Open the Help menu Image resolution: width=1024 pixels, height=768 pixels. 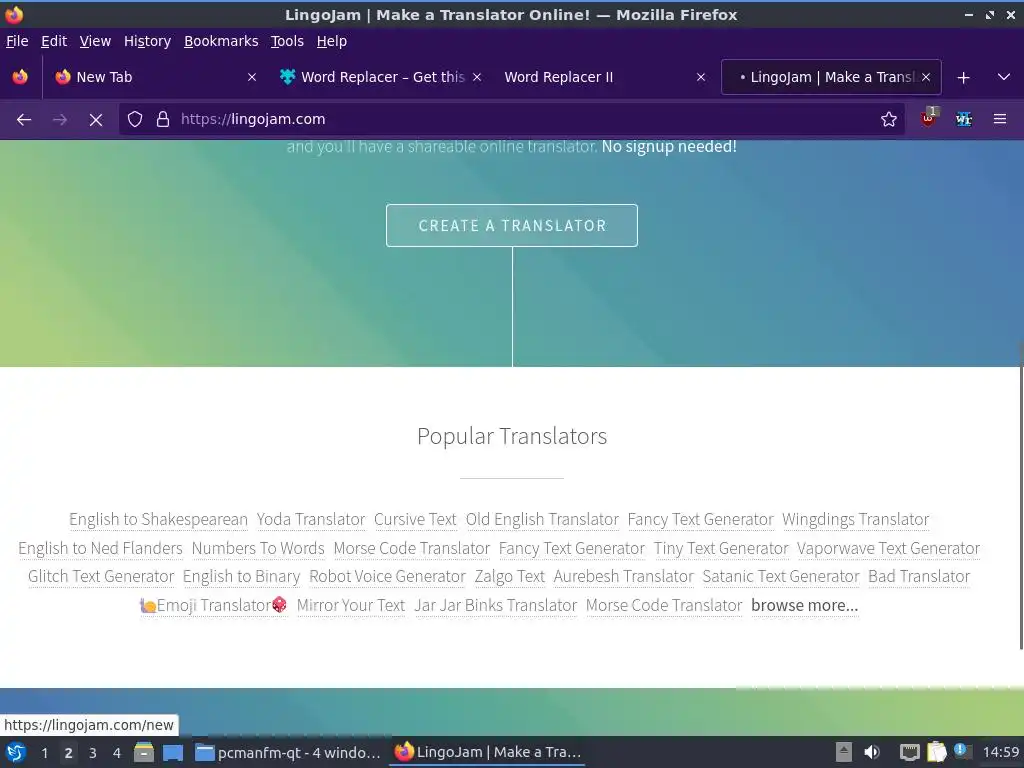point(332,41)
